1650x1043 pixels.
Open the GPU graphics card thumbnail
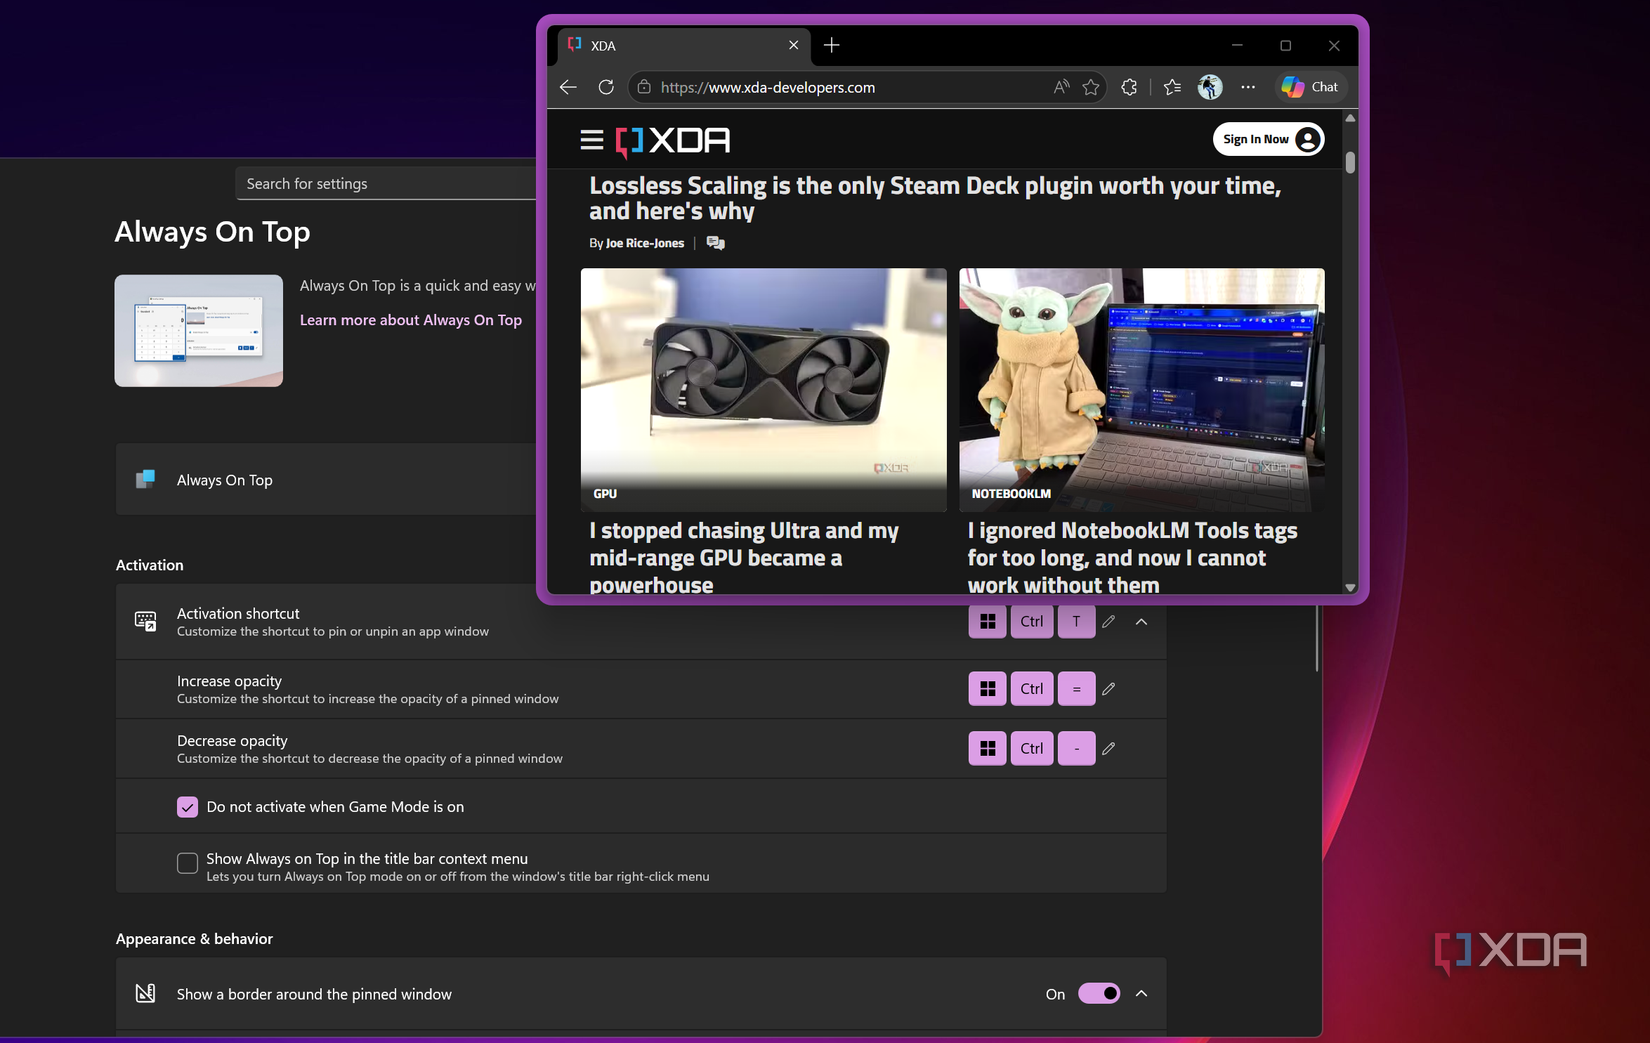tap(764, 390)
